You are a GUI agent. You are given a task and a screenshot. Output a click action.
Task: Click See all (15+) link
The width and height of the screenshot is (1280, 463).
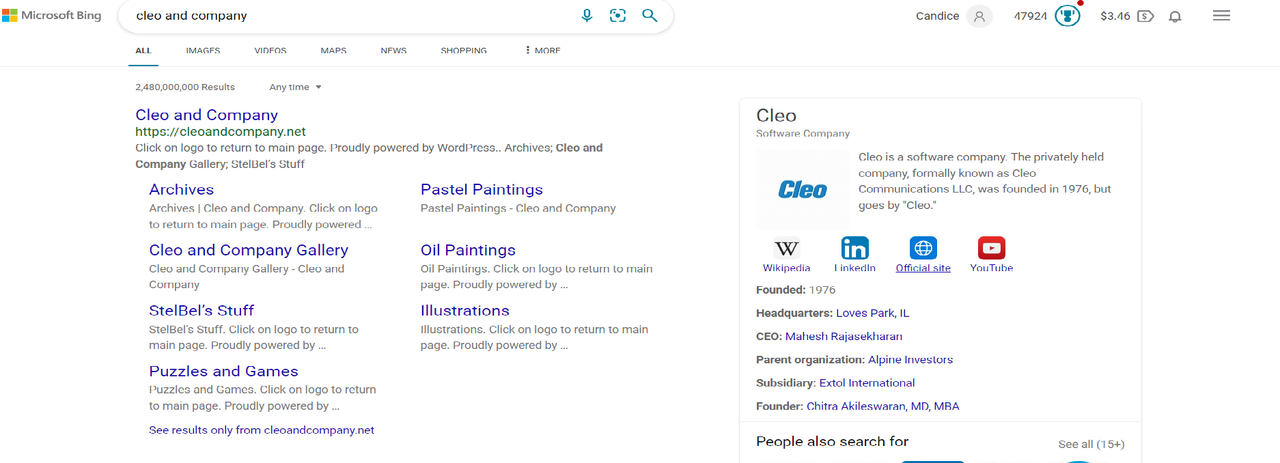pos(1091,444)
